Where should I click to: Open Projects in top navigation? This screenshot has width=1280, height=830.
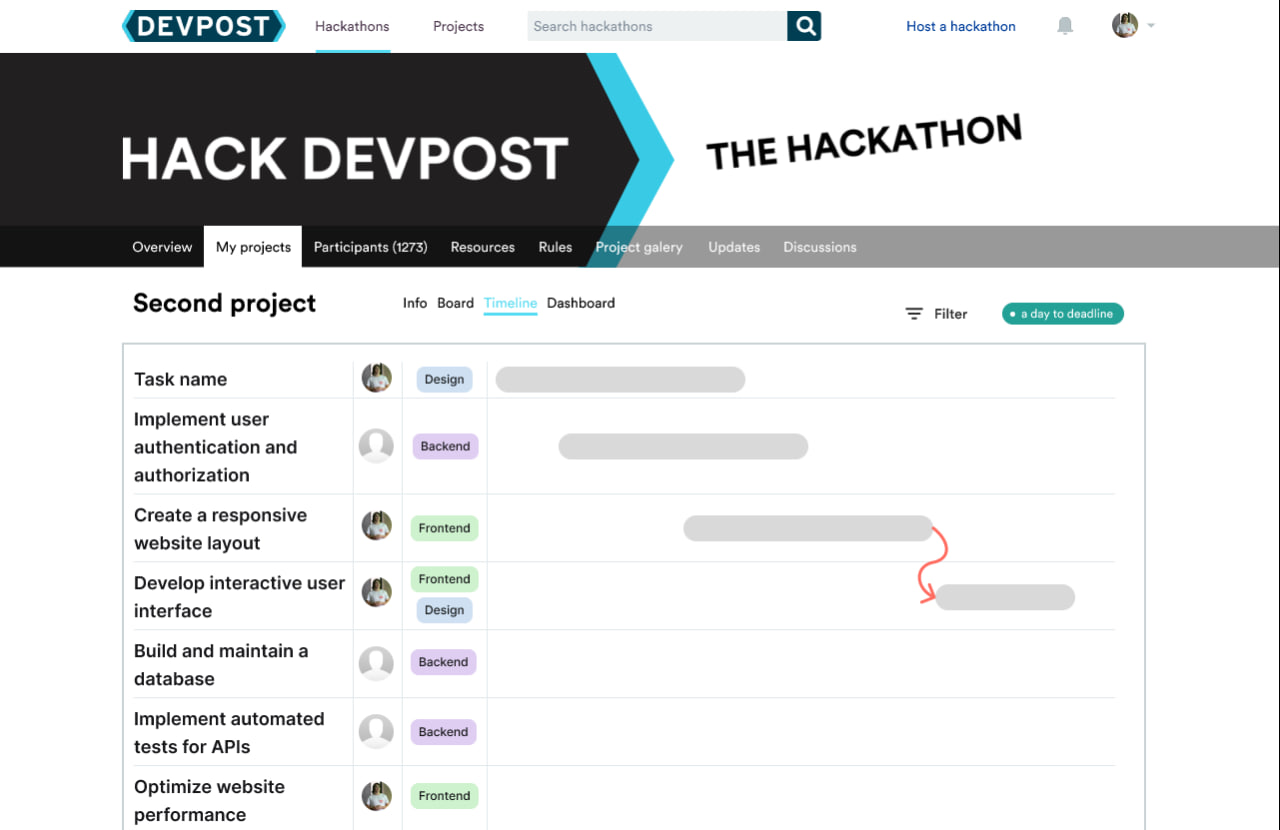pos(458,26)
